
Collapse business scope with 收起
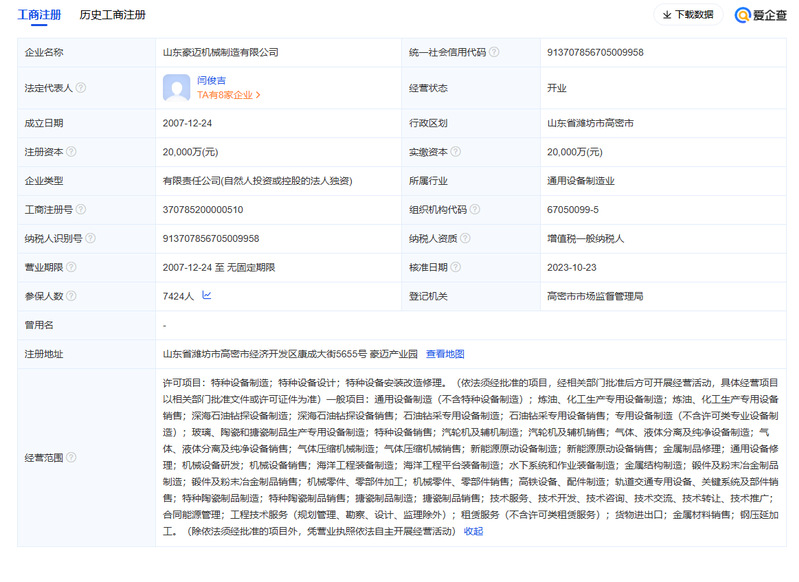point(473,532)
